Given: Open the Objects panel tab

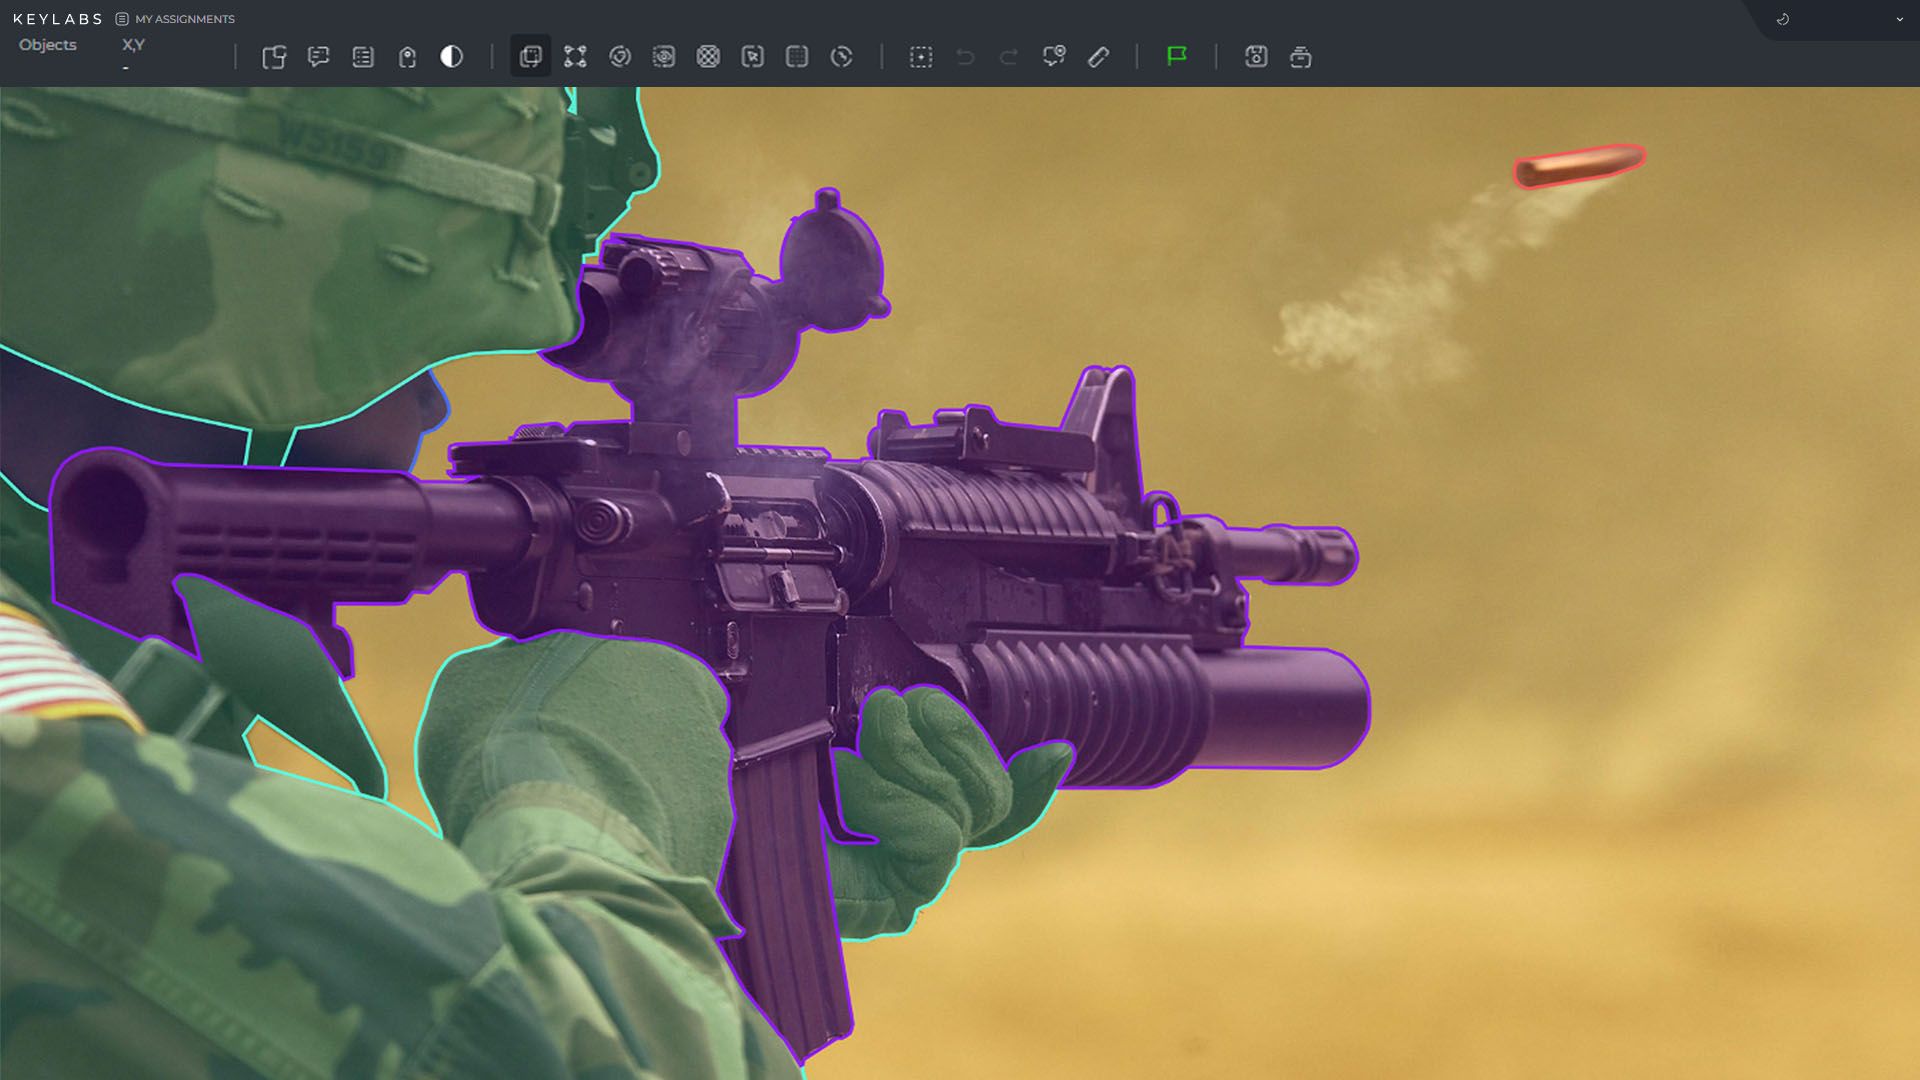Looking at the screenshot, I should 47,45.
